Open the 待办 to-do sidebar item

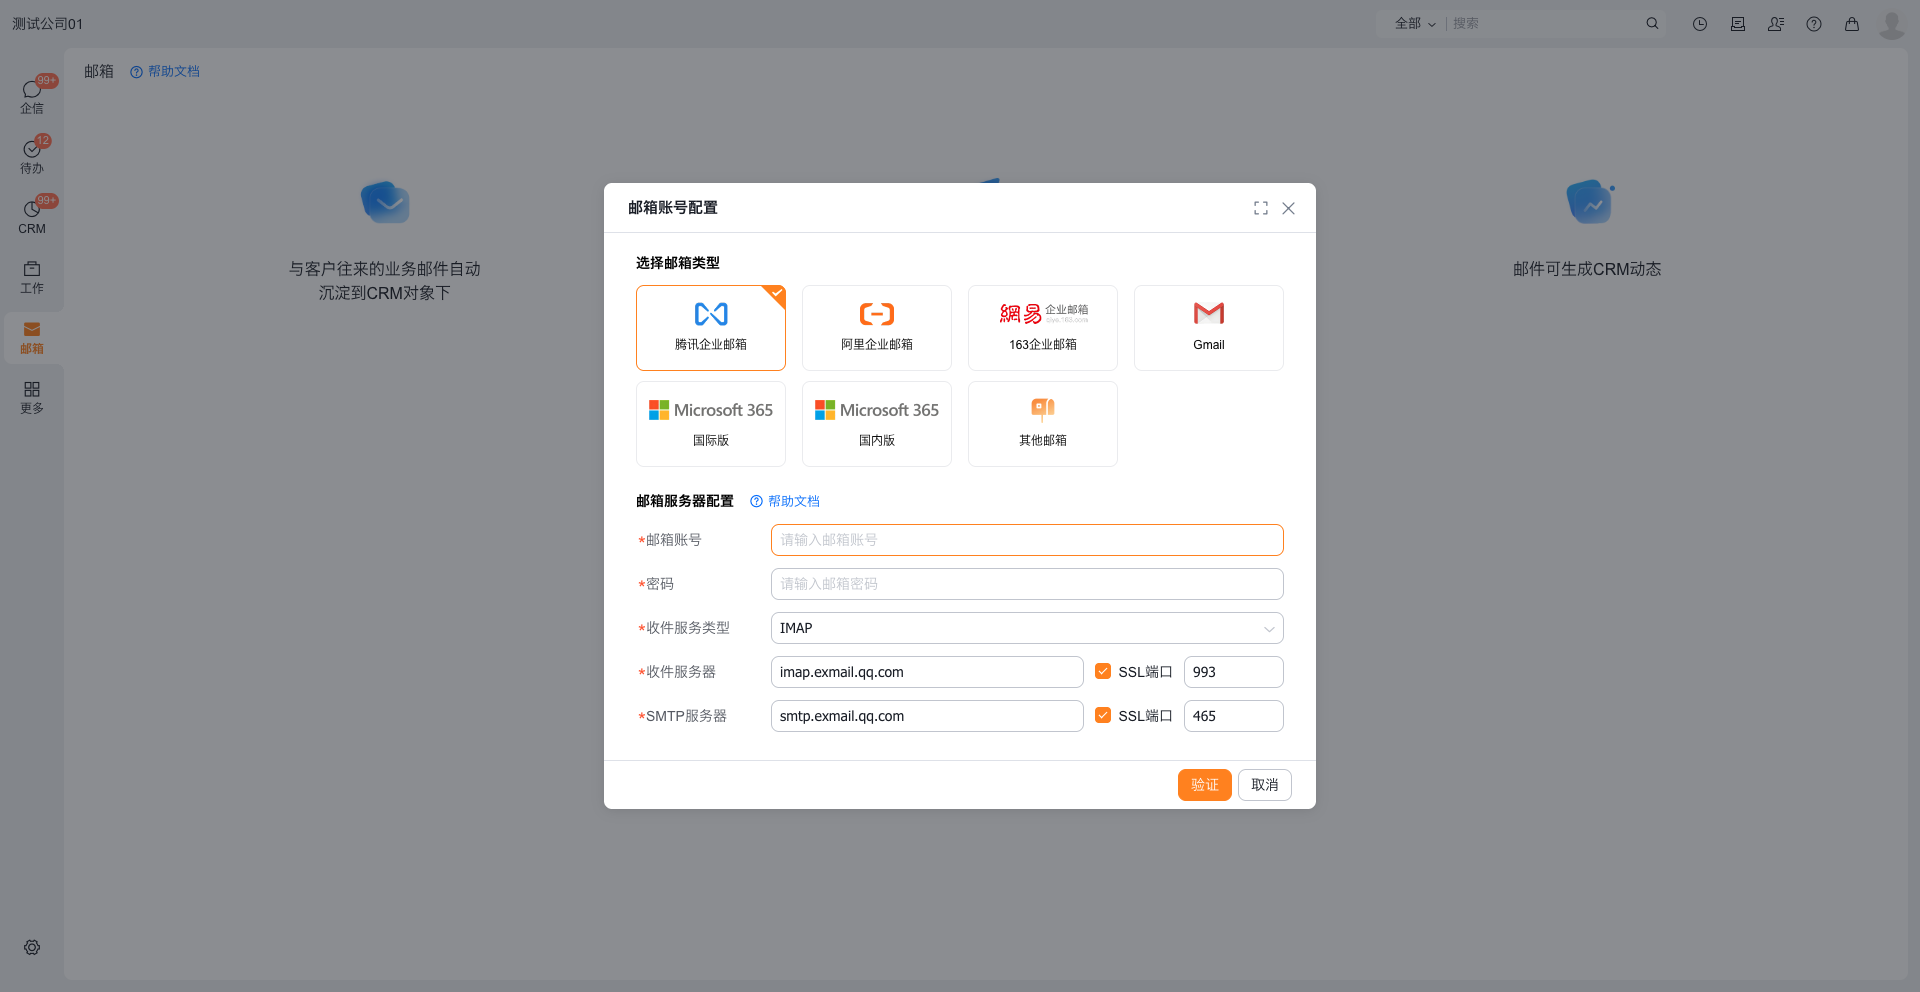click(x=32, y=156)
